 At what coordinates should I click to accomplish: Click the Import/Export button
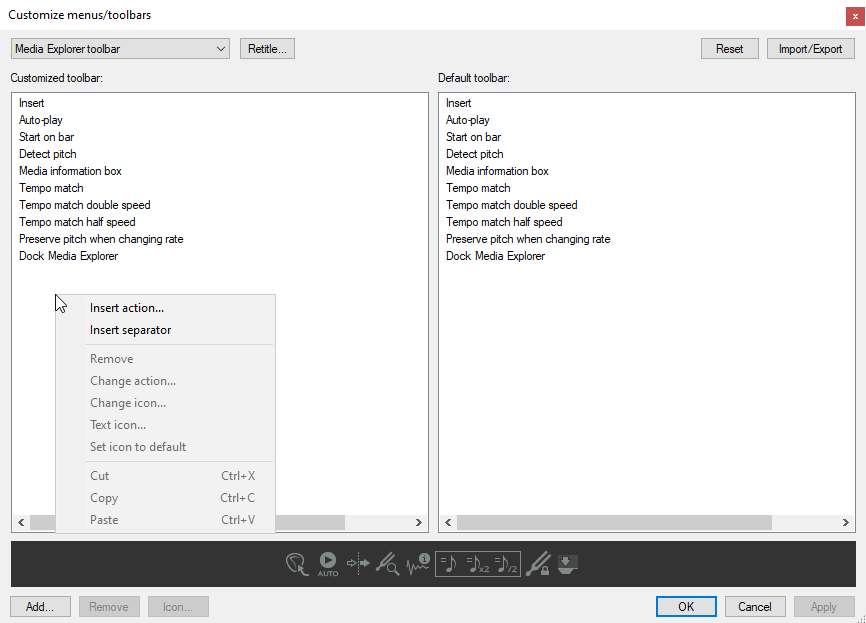(810, 49)
